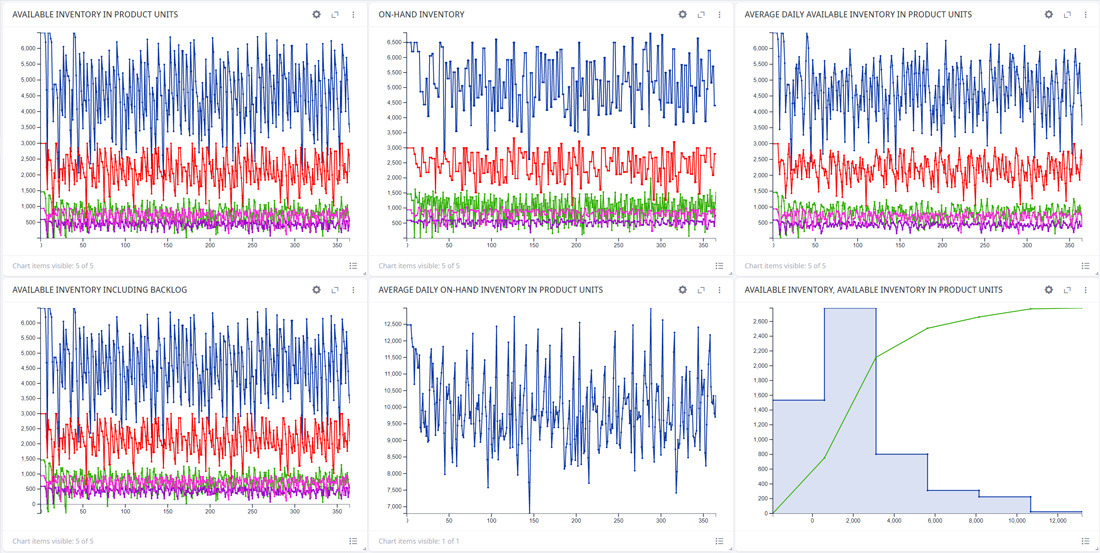Click 'Chart items visible' under Average Daily Available Inventory
1100x553 pixels.
(785, 266)
